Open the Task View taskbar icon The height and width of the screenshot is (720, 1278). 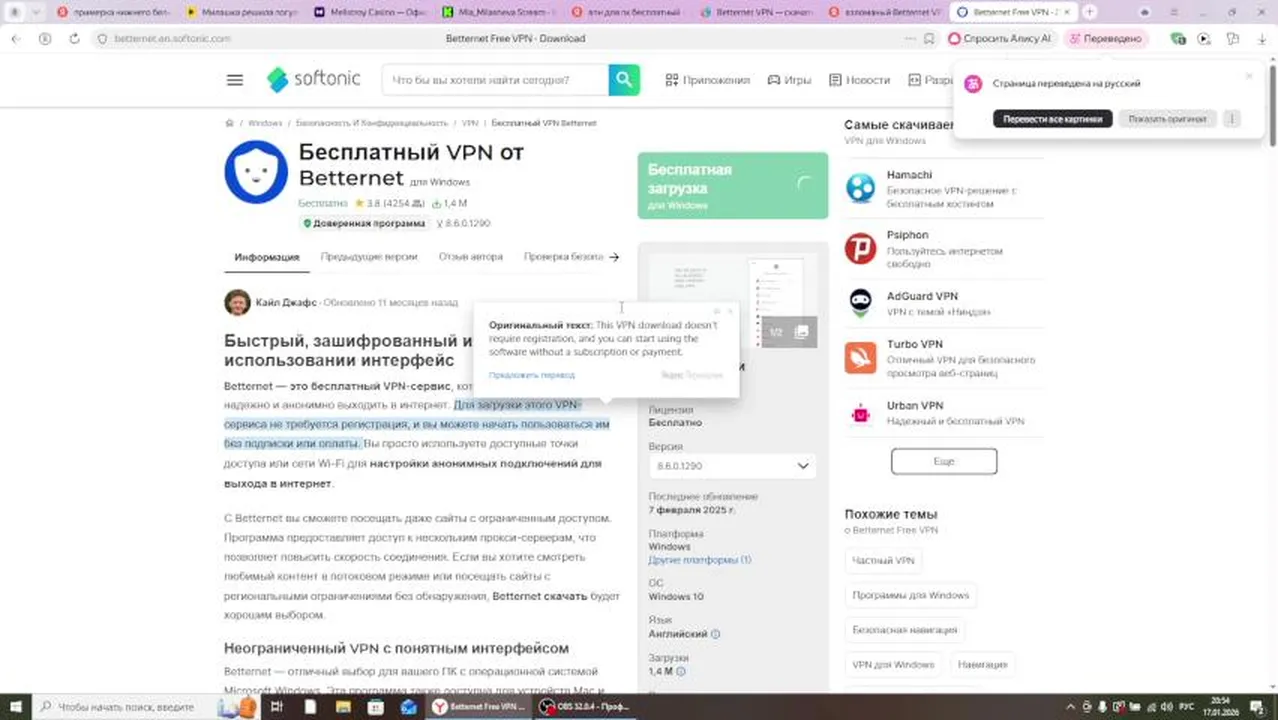pos(277,707)
